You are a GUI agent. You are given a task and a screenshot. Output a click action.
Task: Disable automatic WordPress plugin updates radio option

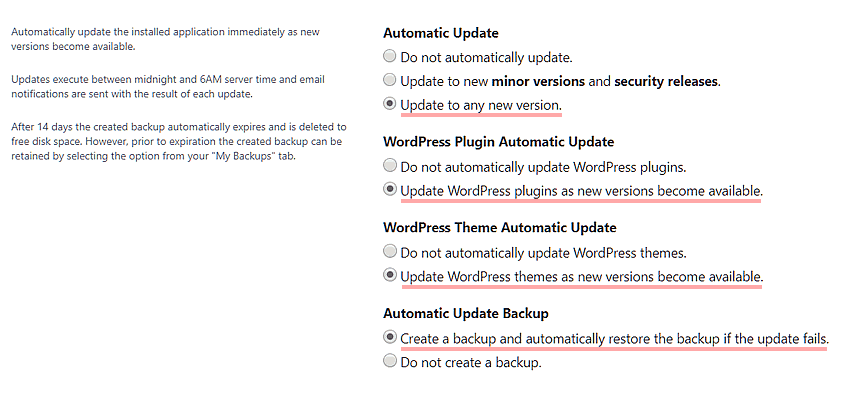click(x=389, y=165)
